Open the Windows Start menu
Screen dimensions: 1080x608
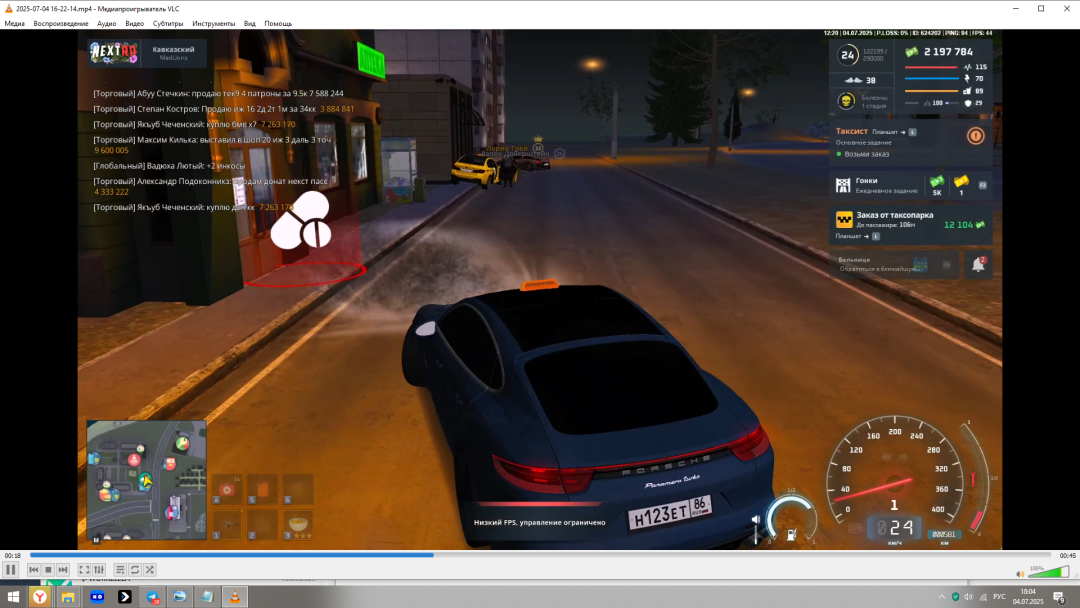(13, 596)
